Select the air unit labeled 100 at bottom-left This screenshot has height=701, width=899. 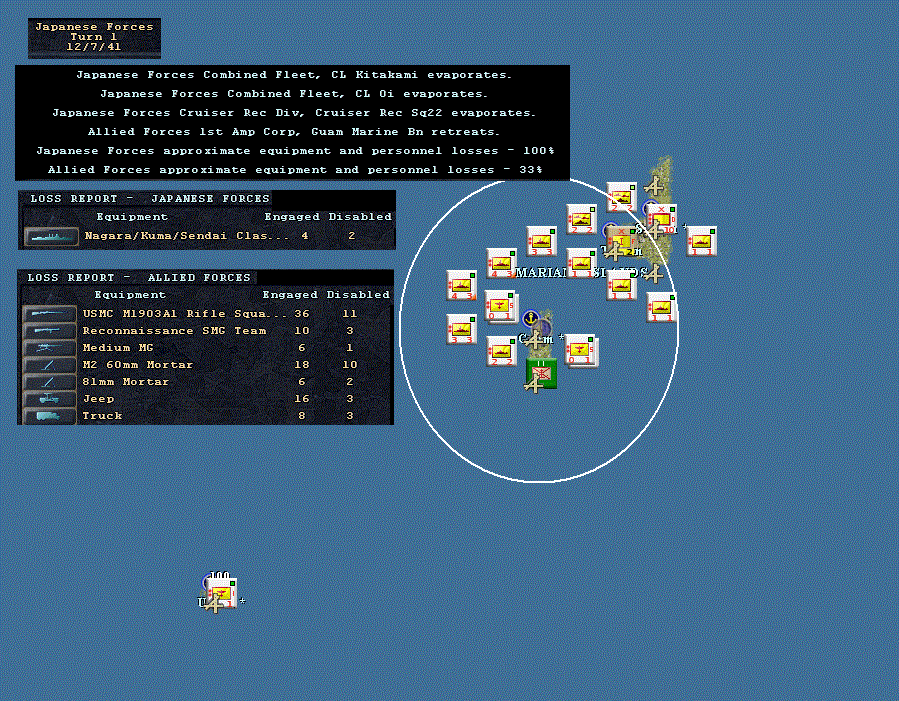pos(221,593)
